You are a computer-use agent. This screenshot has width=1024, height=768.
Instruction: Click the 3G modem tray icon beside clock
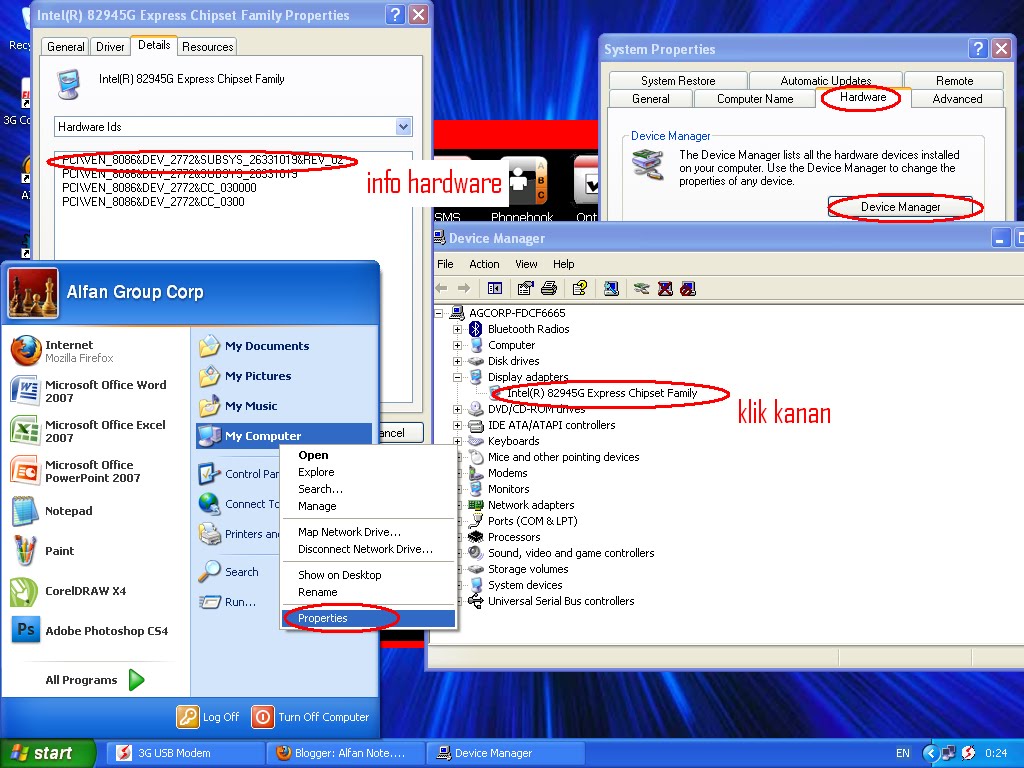click(x=968, y=752)
